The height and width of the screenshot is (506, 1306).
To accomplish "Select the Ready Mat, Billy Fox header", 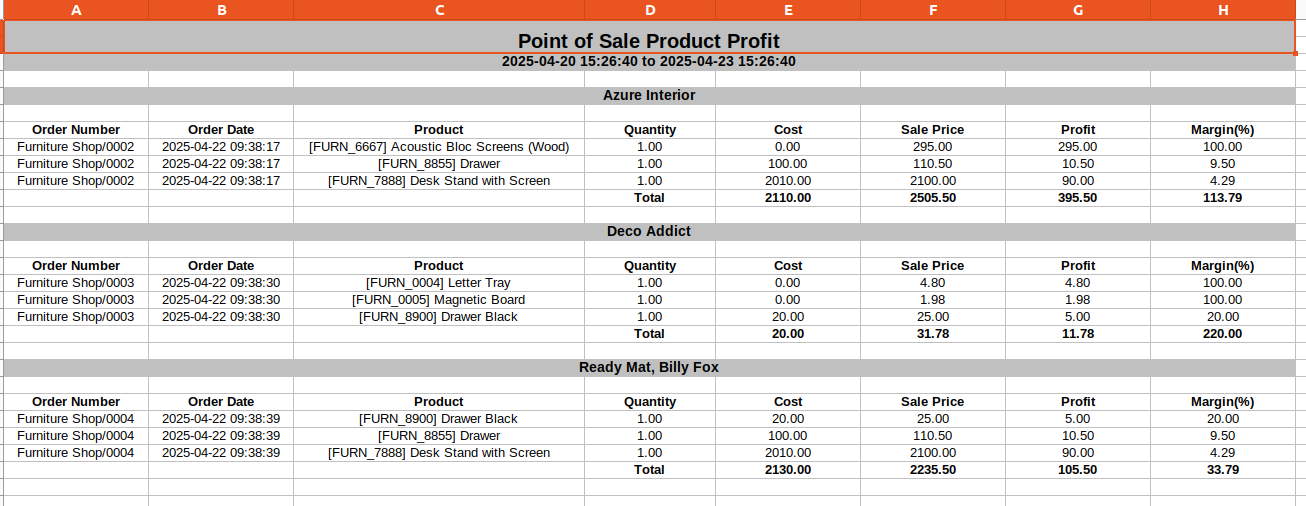I will (649, 368).
